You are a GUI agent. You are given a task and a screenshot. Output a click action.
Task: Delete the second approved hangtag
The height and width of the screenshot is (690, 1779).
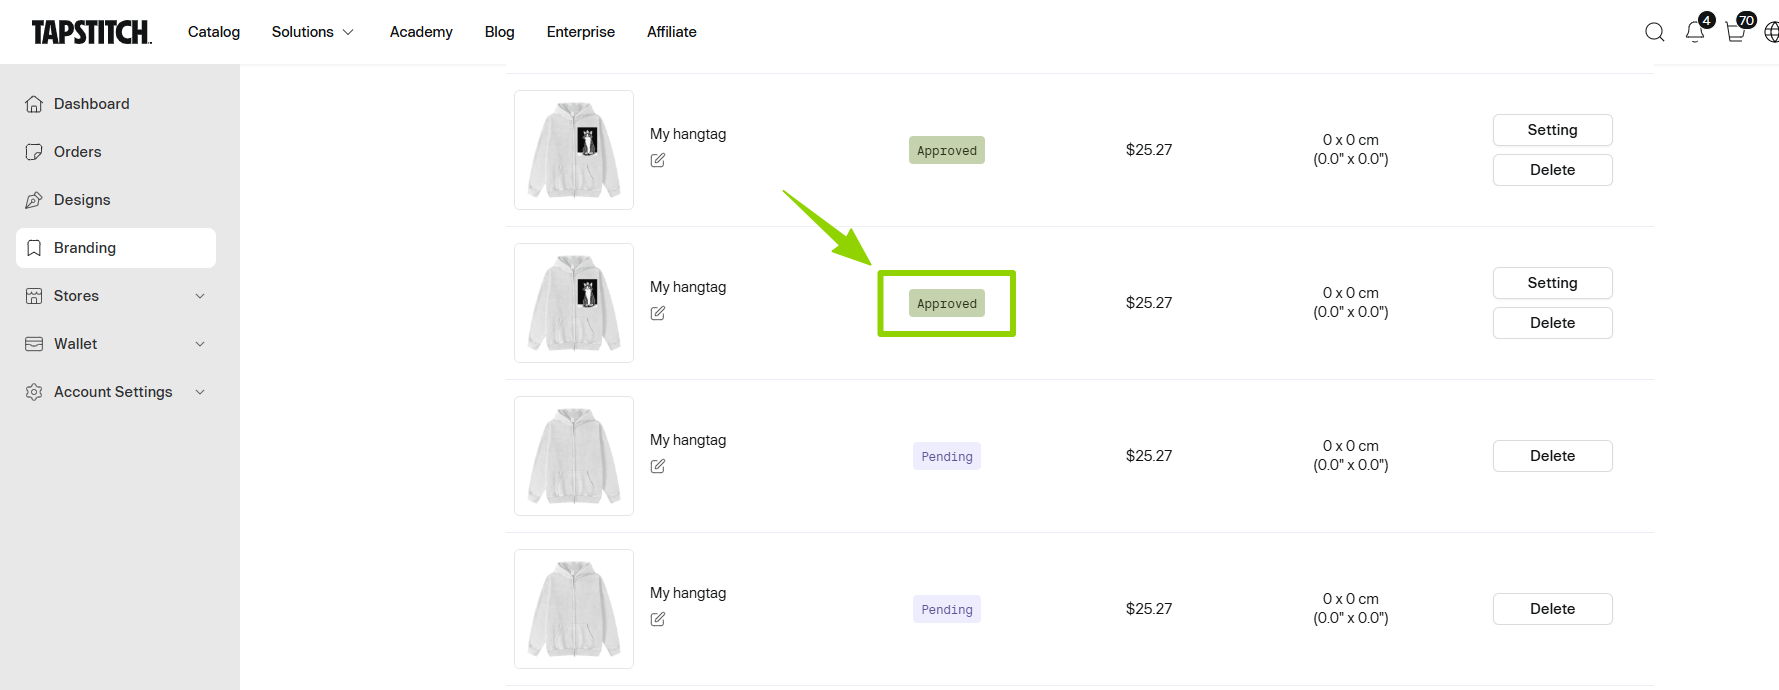[x=1552, y=323]
